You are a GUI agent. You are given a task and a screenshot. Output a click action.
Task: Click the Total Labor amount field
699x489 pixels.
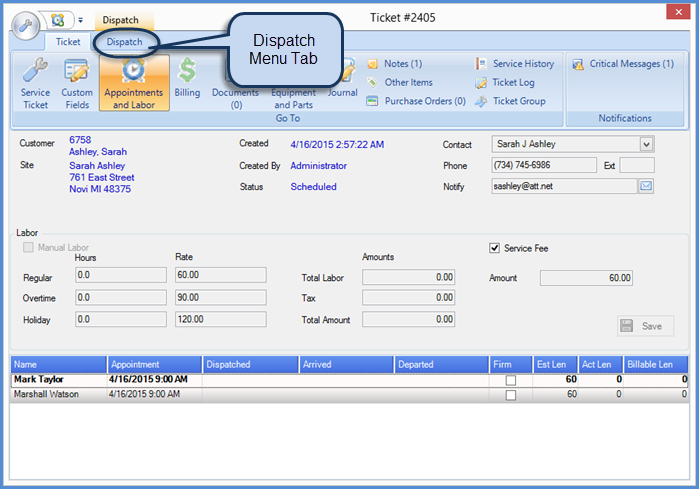[408, 277]
